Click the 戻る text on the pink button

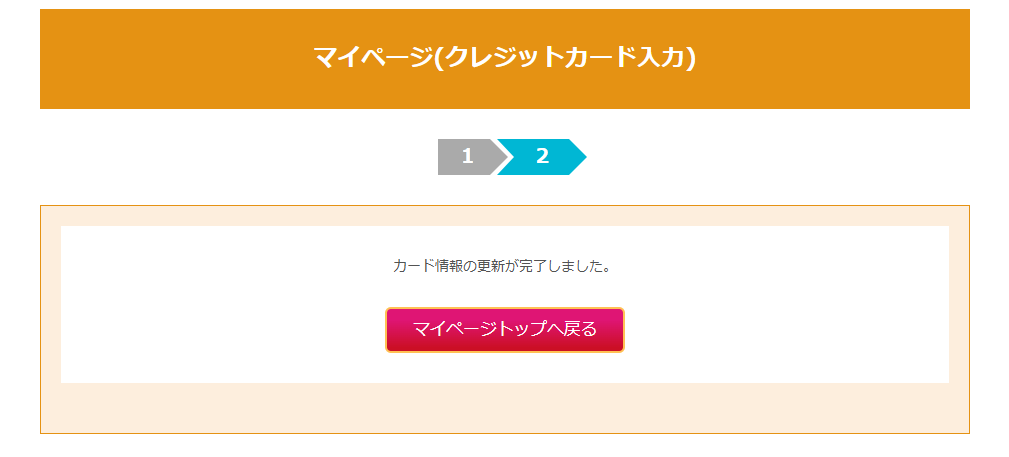click(580, 329)
